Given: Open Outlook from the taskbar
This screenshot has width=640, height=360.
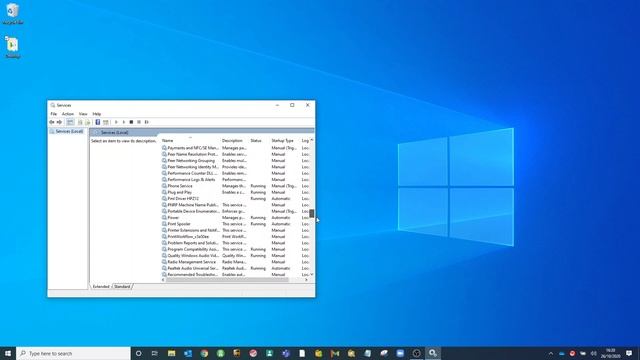Looking at the screenshot, I should (188, 353).
